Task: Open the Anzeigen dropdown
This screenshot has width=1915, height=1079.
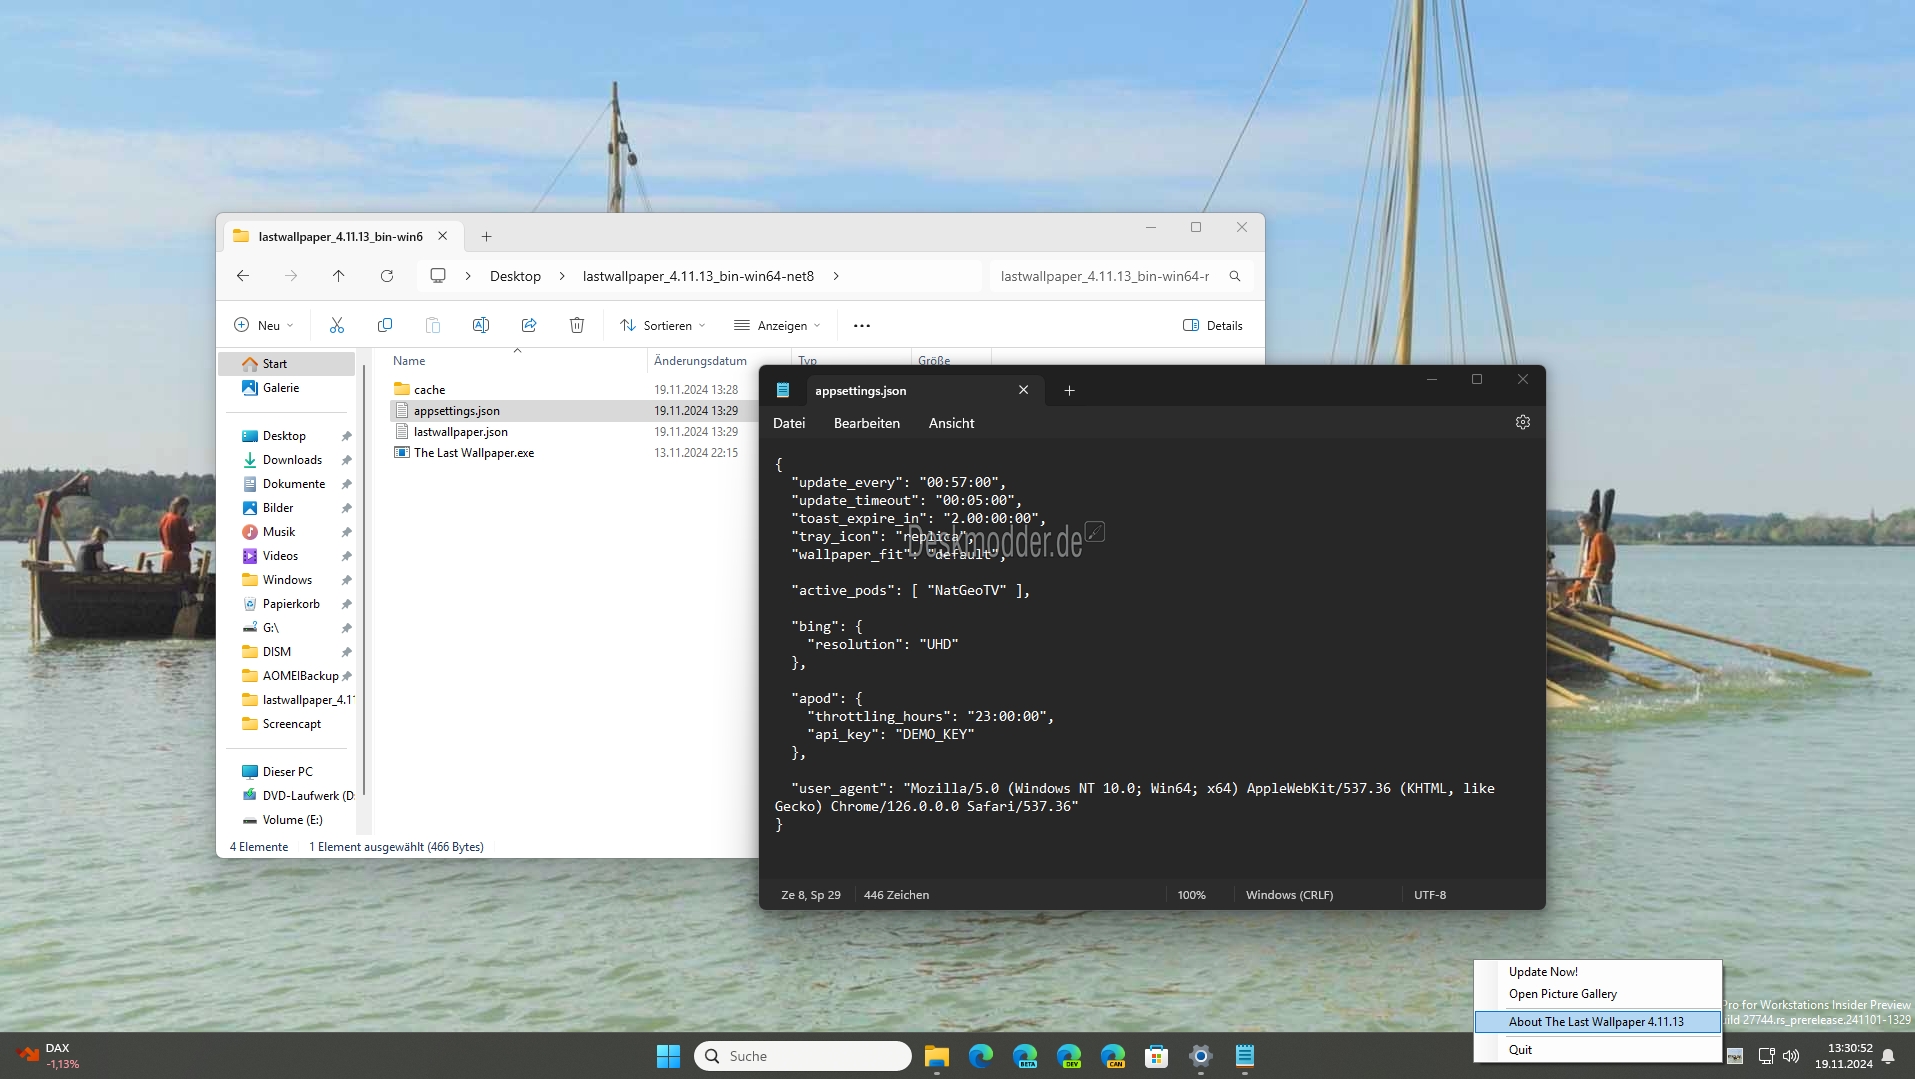Action: tap(777, 325)
